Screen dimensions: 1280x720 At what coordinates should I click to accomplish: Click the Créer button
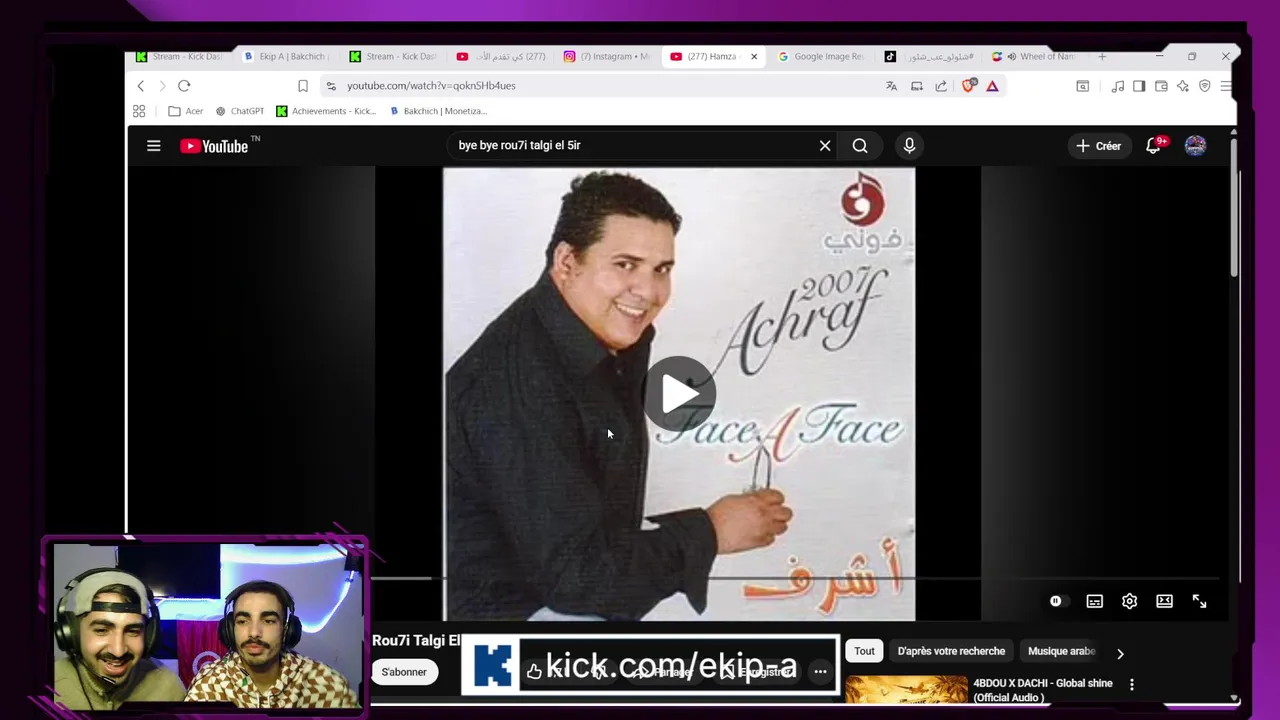(x=1098, y=146)
